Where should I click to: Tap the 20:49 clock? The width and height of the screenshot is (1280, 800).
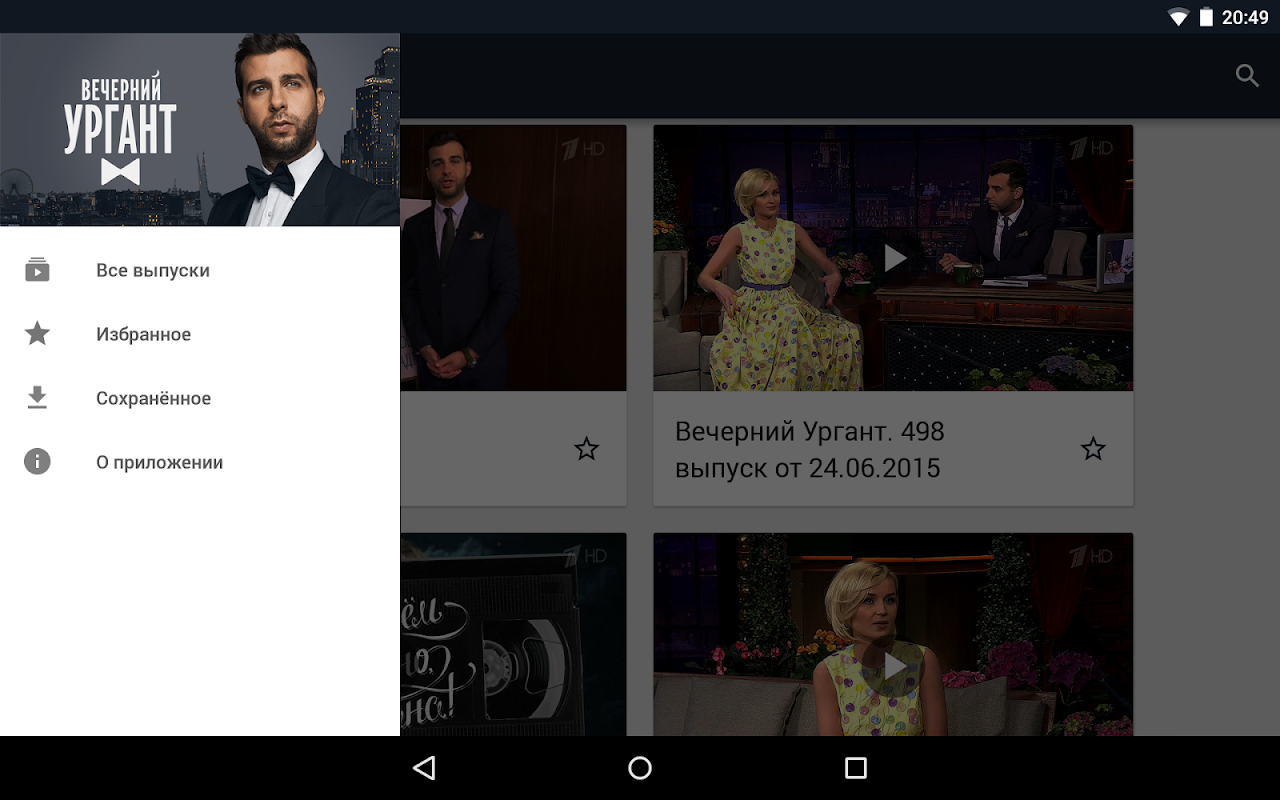(x=1245, y=17)
